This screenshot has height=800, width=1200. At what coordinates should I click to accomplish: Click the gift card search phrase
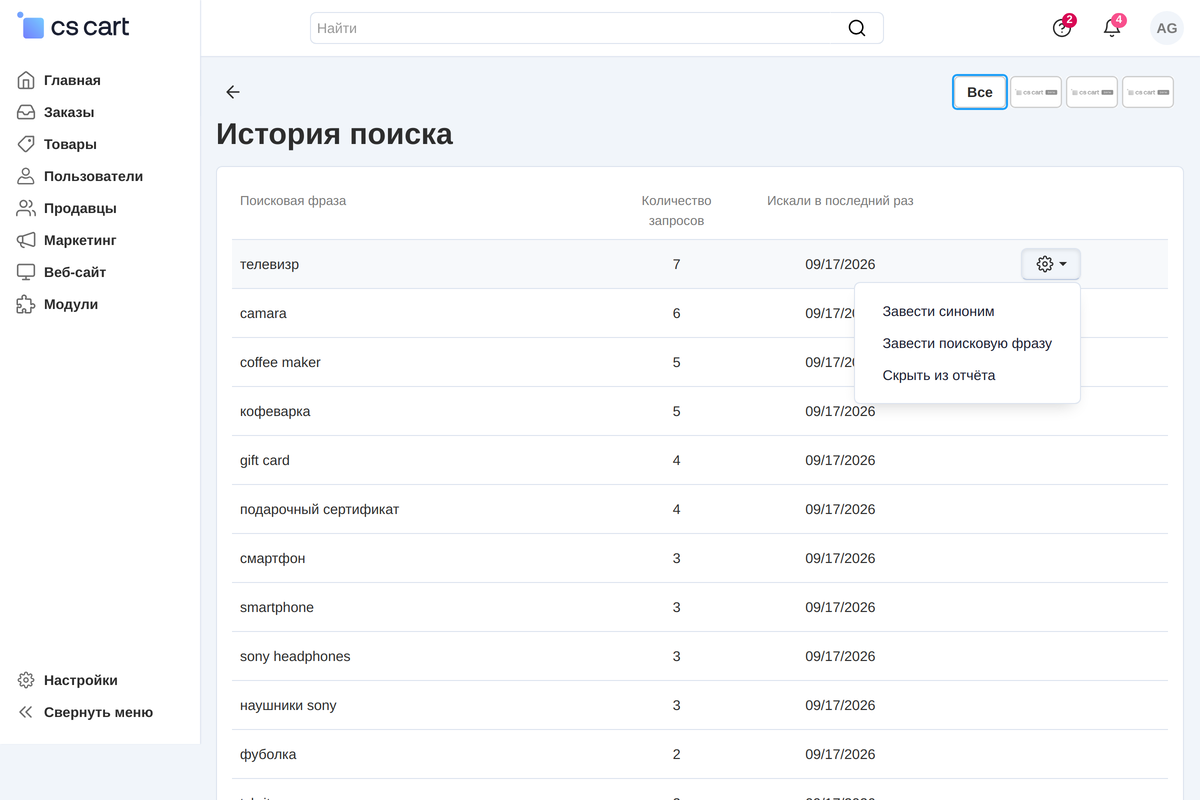click(265, 460)
